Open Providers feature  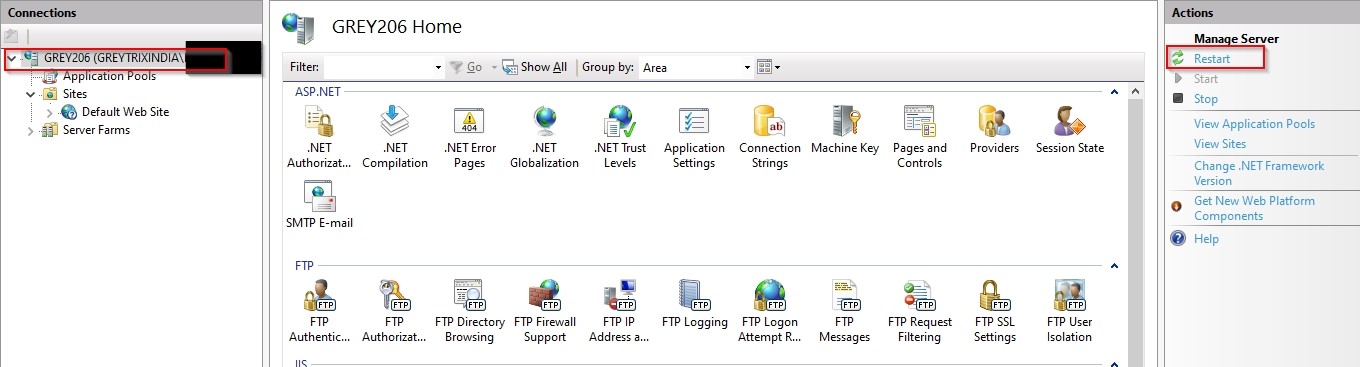(994, 130)
